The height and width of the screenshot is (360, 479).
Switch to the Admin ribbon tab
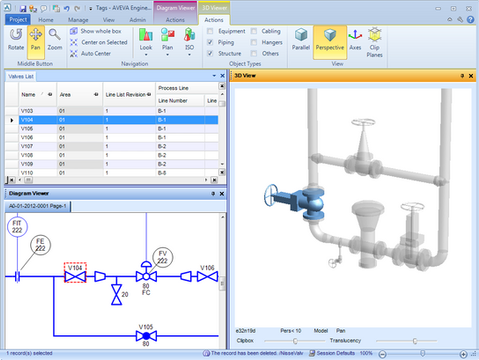(137, 20)
